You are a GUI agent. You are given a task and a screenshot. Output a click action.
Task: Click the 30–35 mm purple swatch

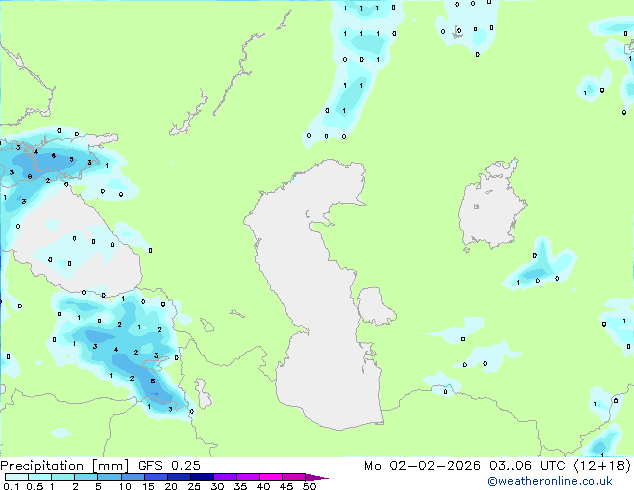click(225, 477)
